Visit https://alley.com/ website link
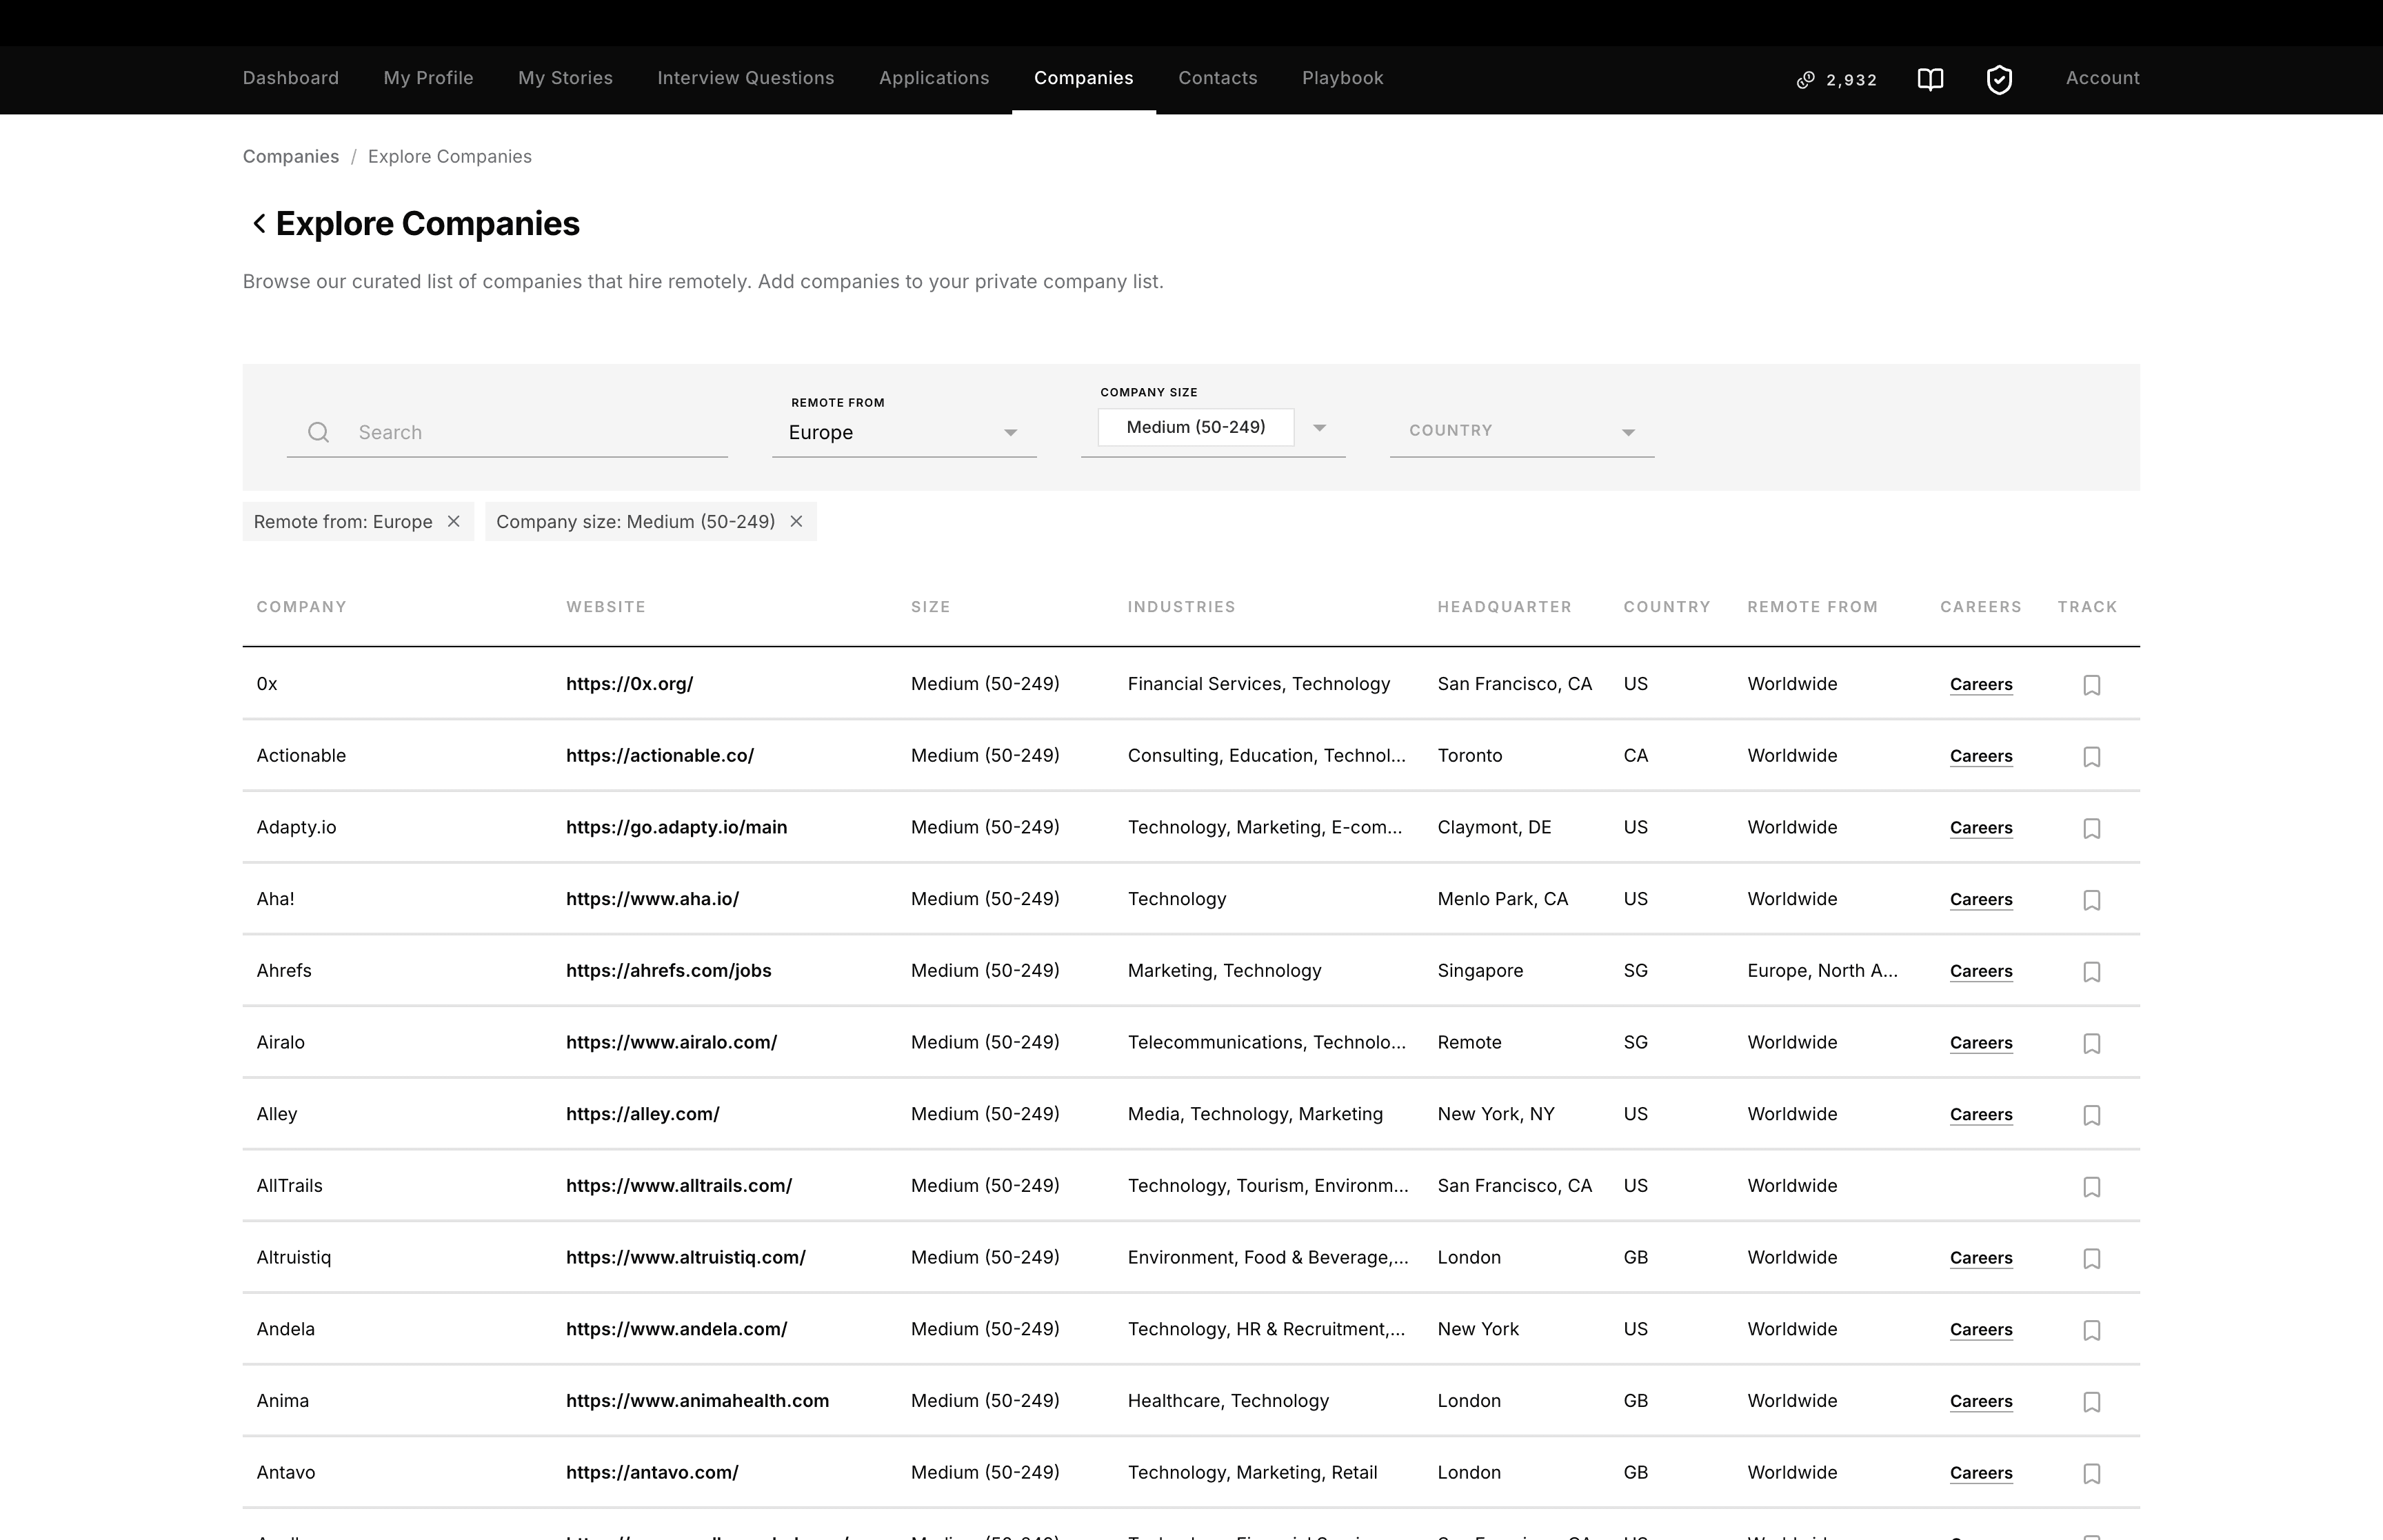Image resolution: width=2383 pixels, height=1540 pixels. (x=643, y=1114)
